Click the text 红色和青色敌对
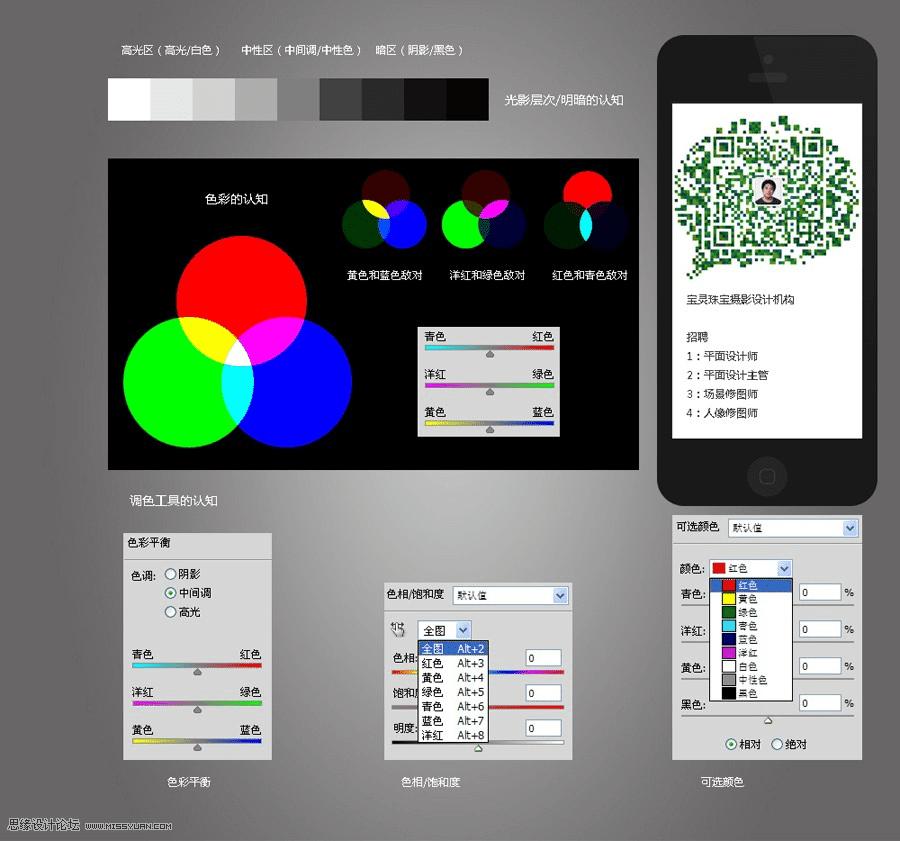 click(589, 275)
